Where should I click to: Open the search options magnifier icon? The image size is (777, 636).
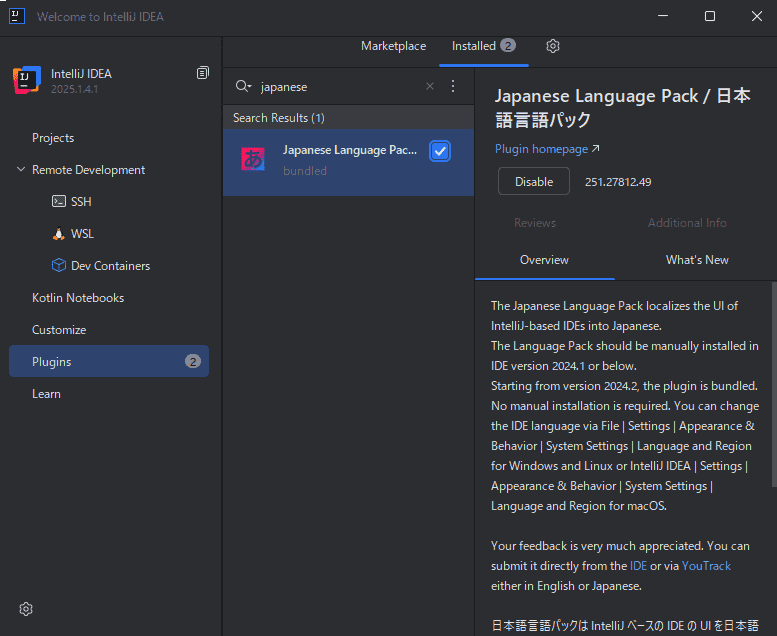click(242, 87)
